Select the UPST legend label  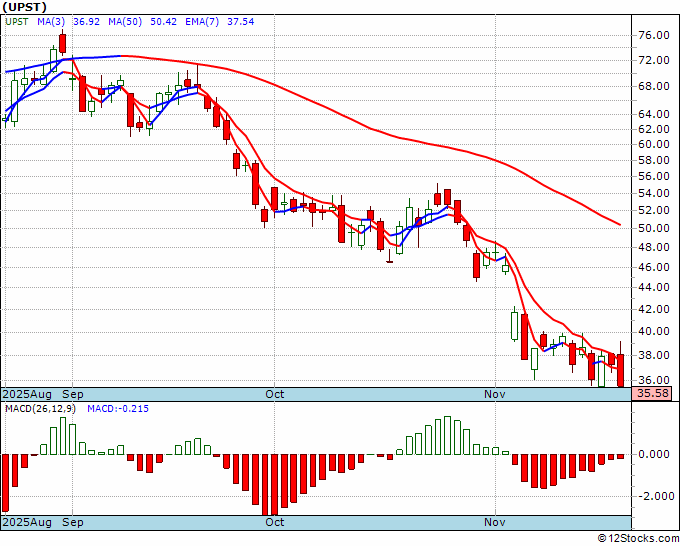(x=17, y=22)
